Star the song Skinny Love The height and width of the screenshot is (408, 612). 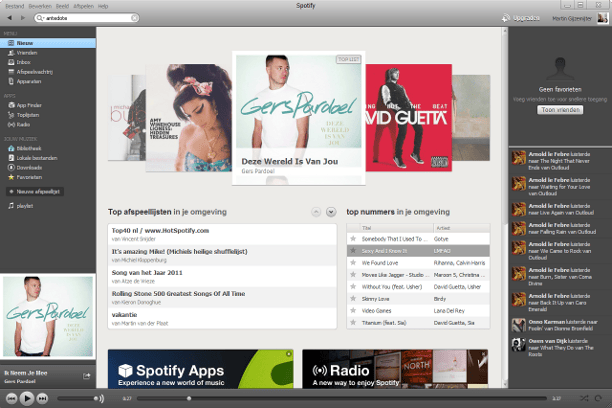(353, 299)
